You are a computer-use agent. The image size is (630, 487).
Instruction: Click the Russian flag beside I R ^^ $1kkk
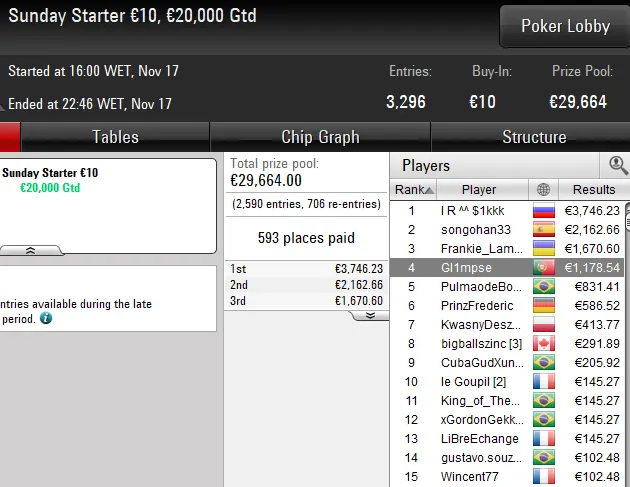click(544, 211)
